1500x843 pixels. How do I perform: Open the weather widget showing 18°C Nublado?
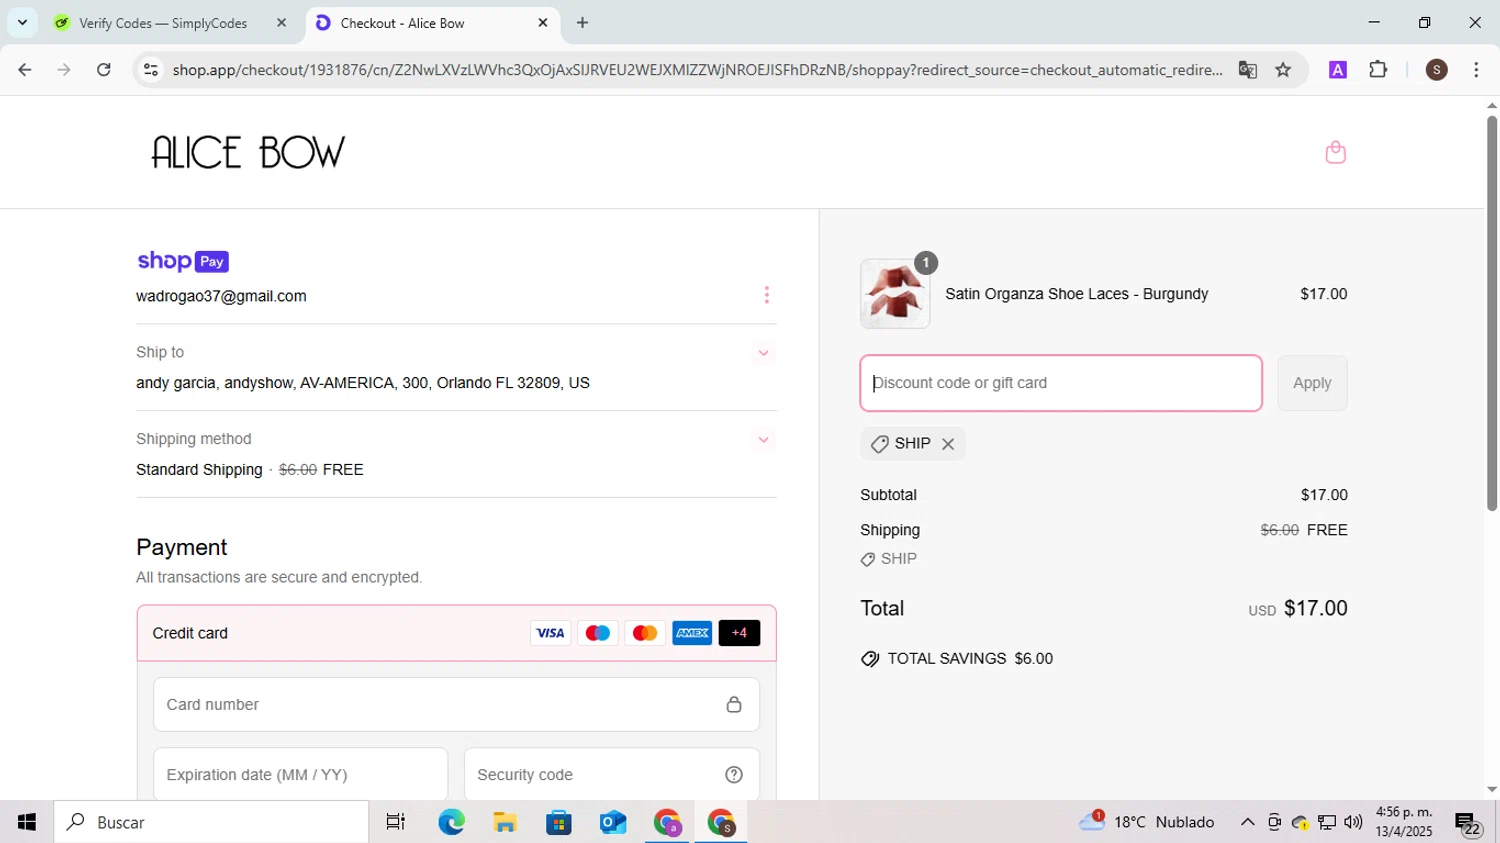[x=1147, y=822]
